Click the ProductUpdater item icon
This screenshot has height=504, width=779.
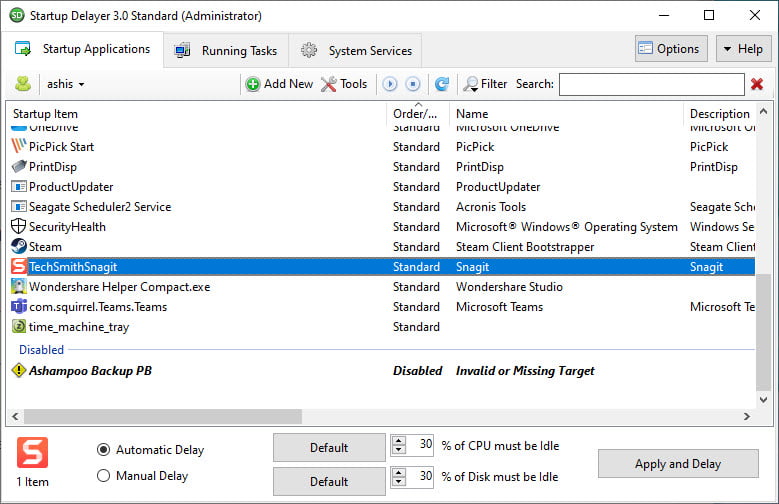18,186
